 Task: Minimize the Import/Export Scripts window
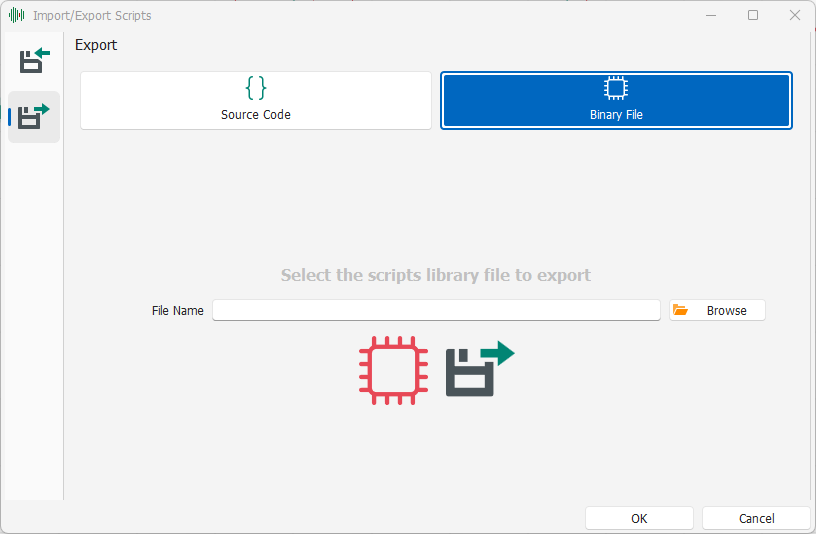(711, 16)
